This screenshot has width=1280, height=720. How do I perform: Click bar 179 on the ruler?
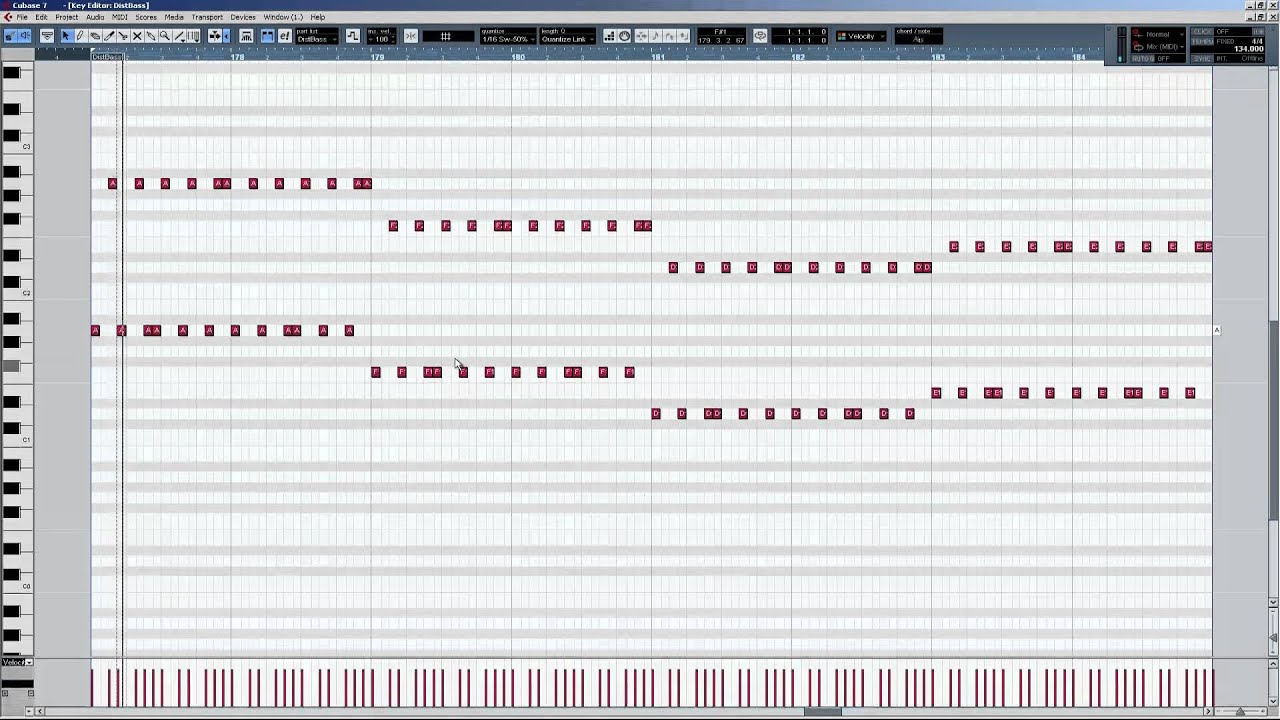[x=377, y=57]
